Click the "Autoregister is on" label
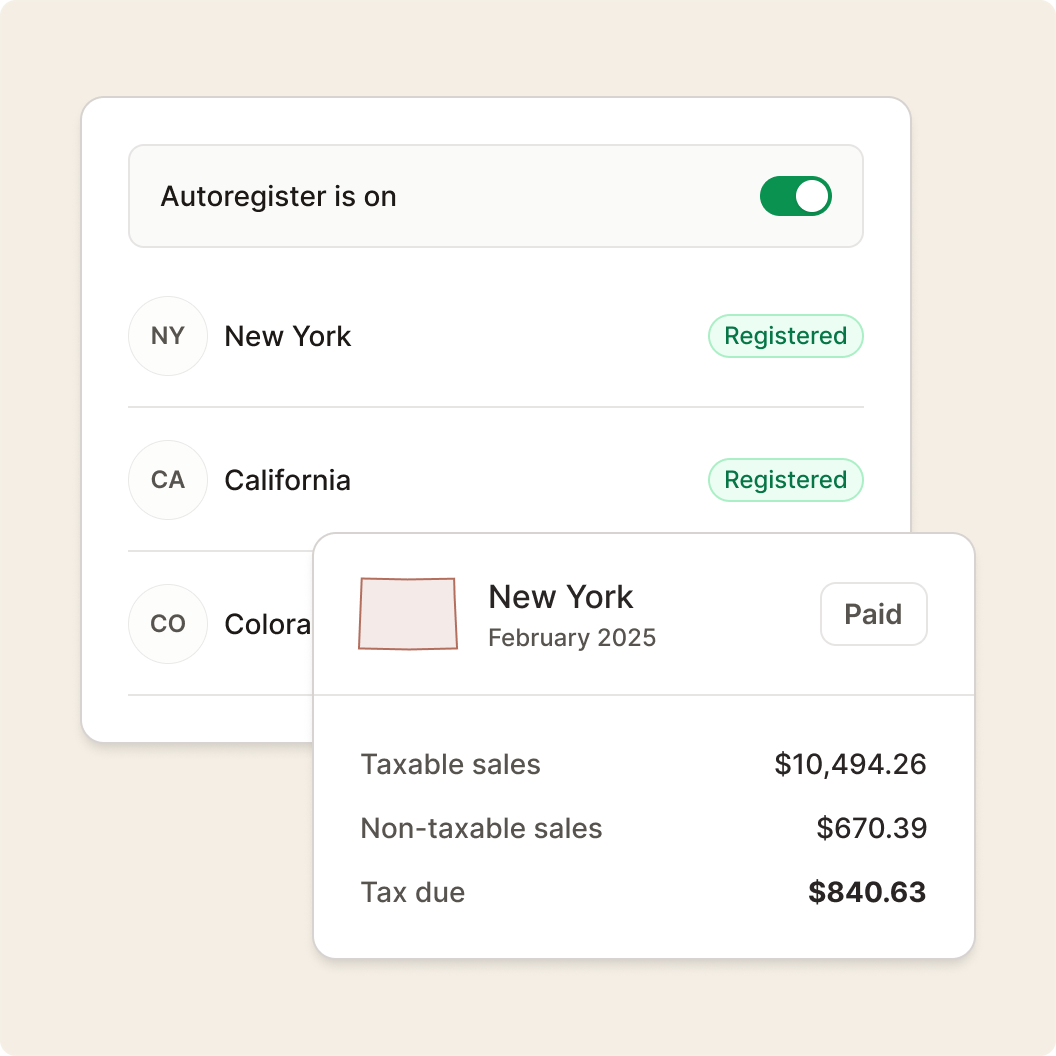 pyautogui.click(x=278, y=197)
